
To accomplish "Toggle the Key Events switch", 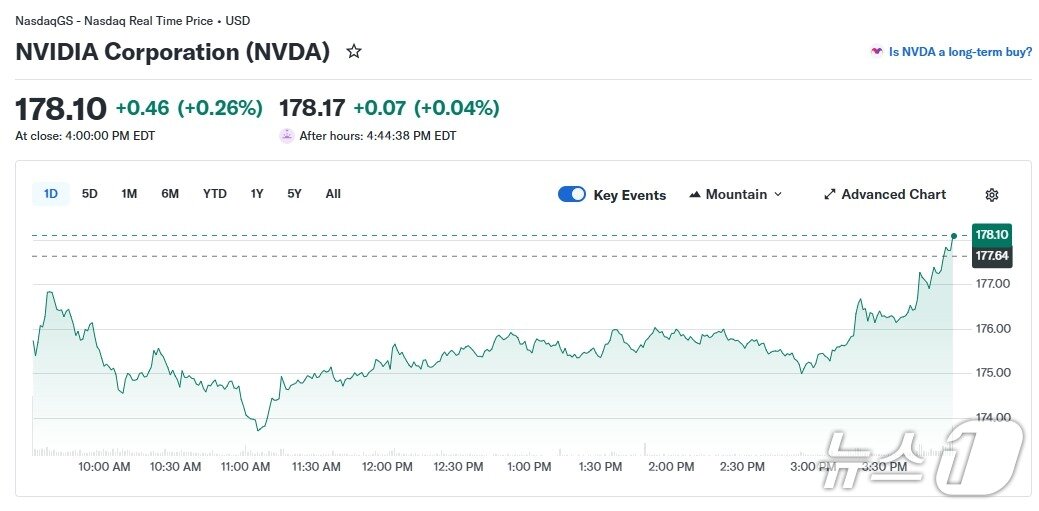I will tap(572, 195).
